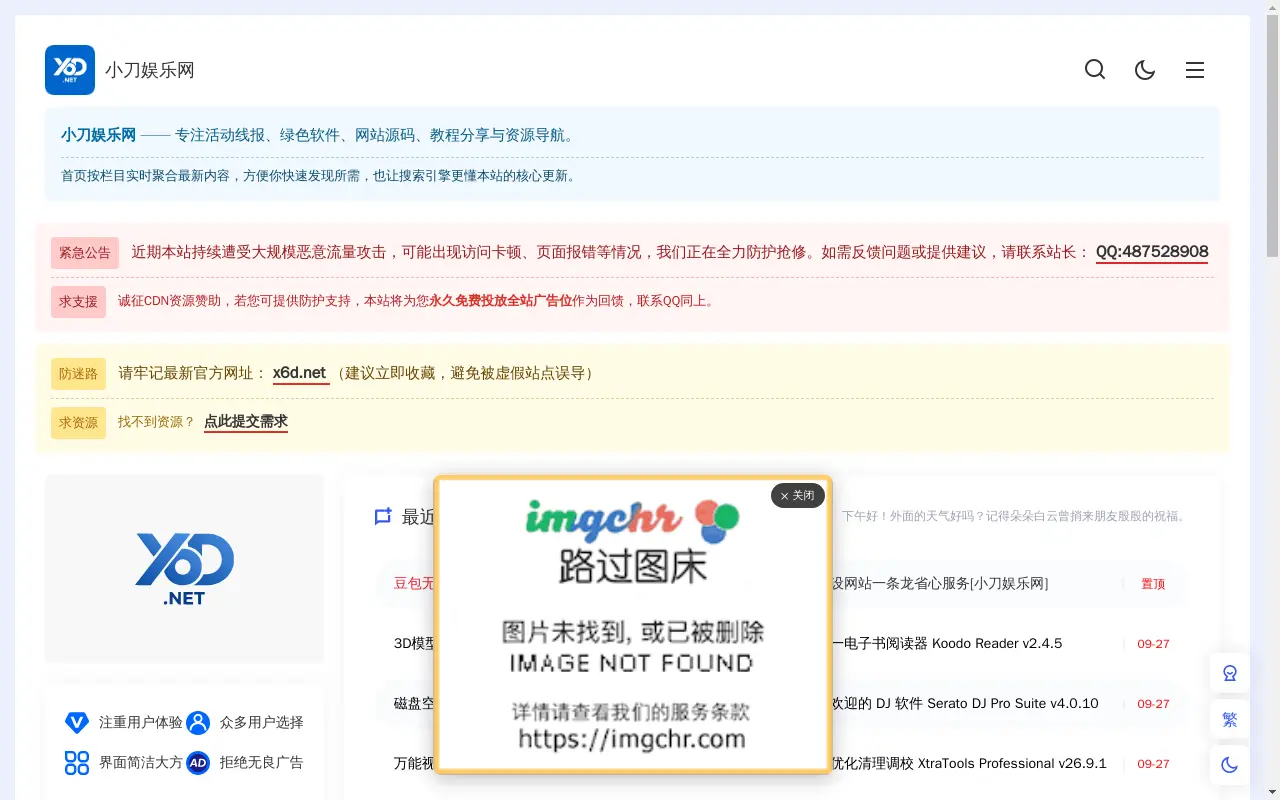The height and width of the screenshot is (800, 1280).
Task: Open the QQ:487528908 contact link
Action: coord(1152,252)
